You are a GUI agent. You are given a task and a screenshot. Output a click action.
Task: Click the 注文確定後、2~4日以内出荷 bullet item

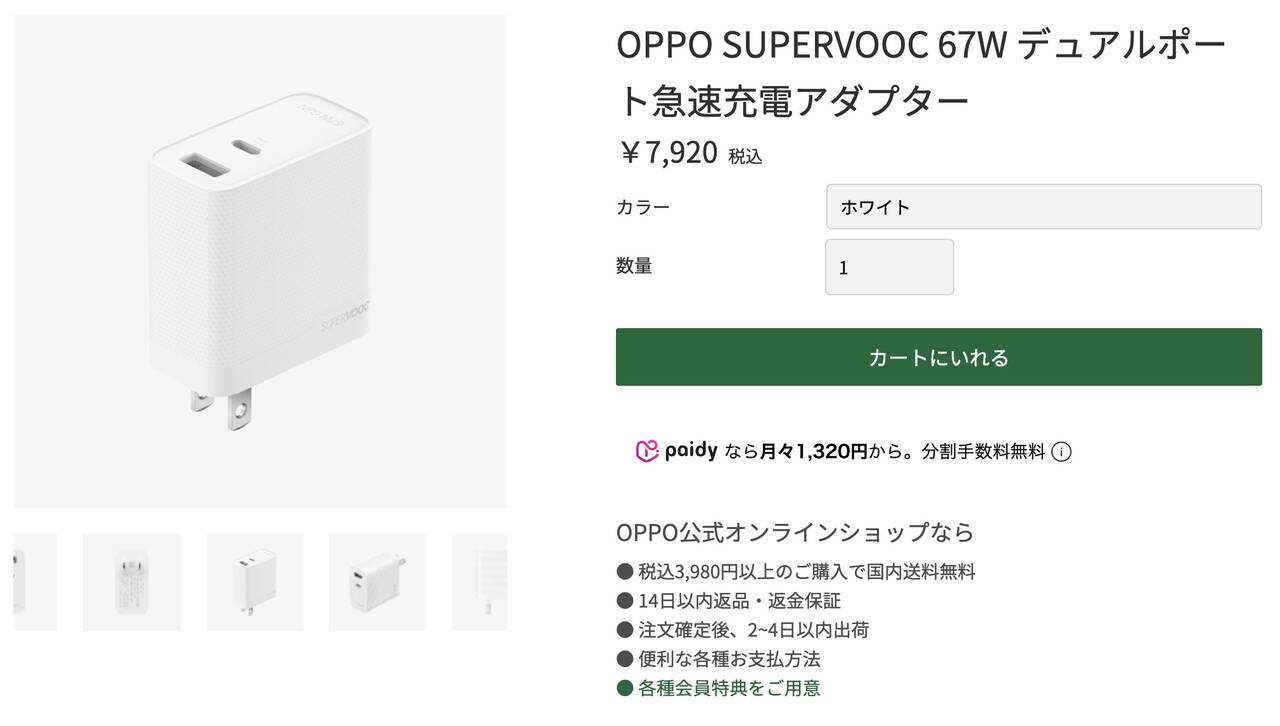click(753, 630)
